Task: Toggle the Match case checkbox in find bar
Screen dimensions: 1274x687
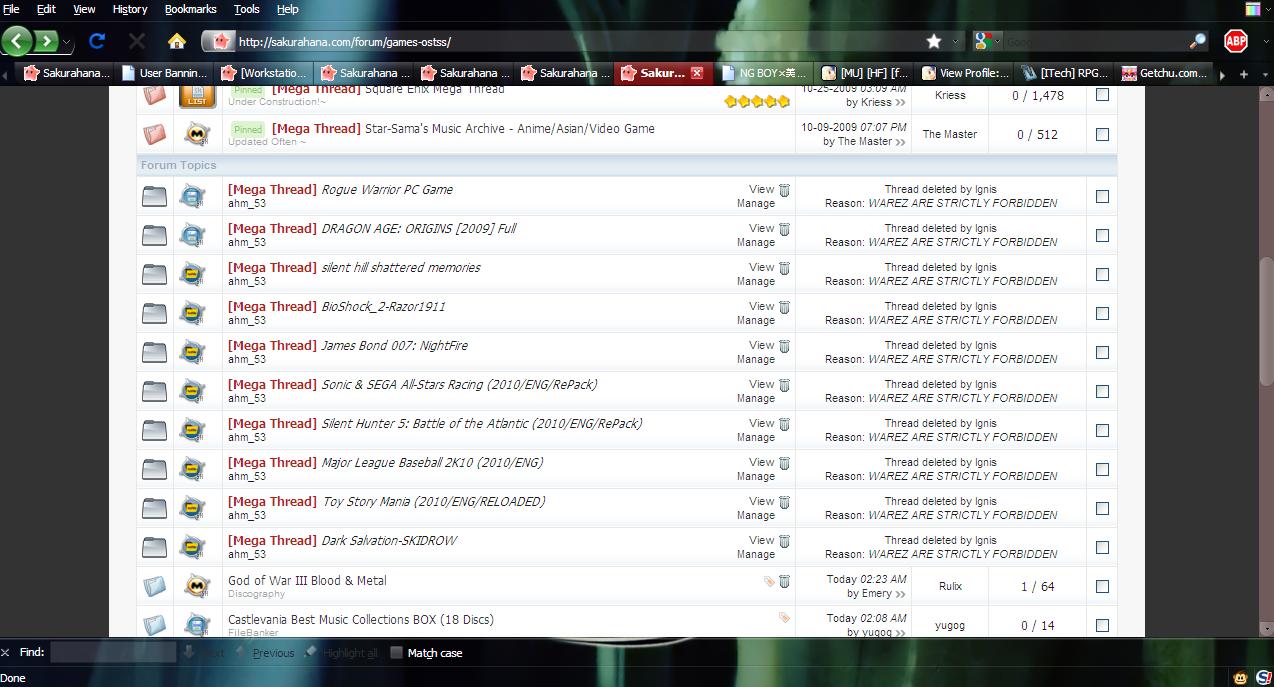Action: 396,652
